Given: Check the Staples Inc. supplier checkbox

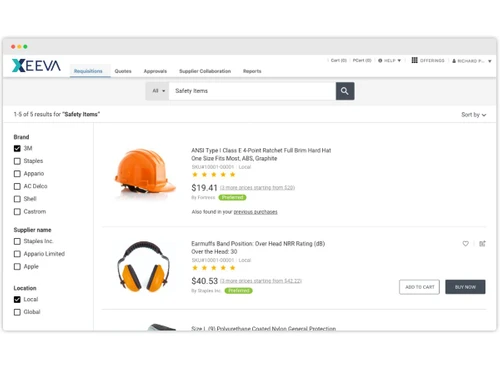Looking at the screenshot, I should pyautogui.click(x=17, y=241).
